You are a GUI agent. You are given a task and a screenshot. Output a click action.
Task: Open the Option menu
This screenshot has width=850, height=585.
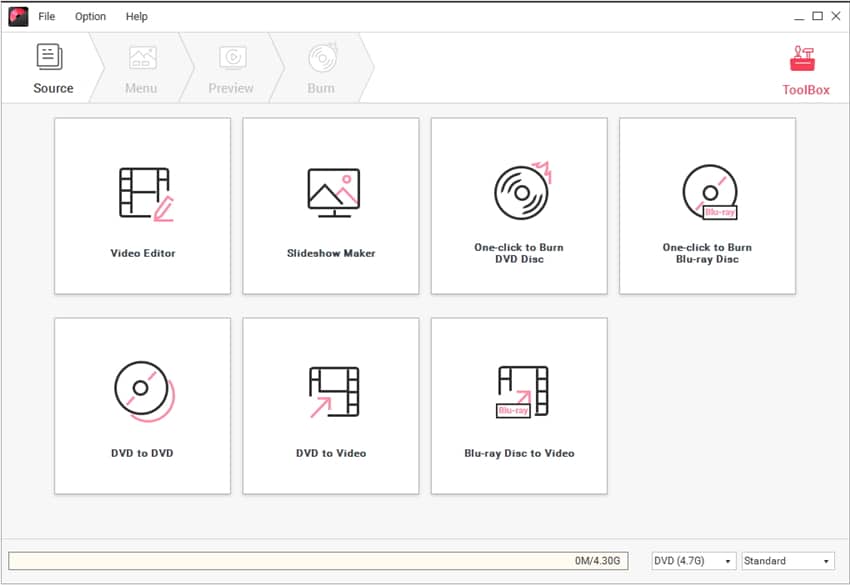90,17
